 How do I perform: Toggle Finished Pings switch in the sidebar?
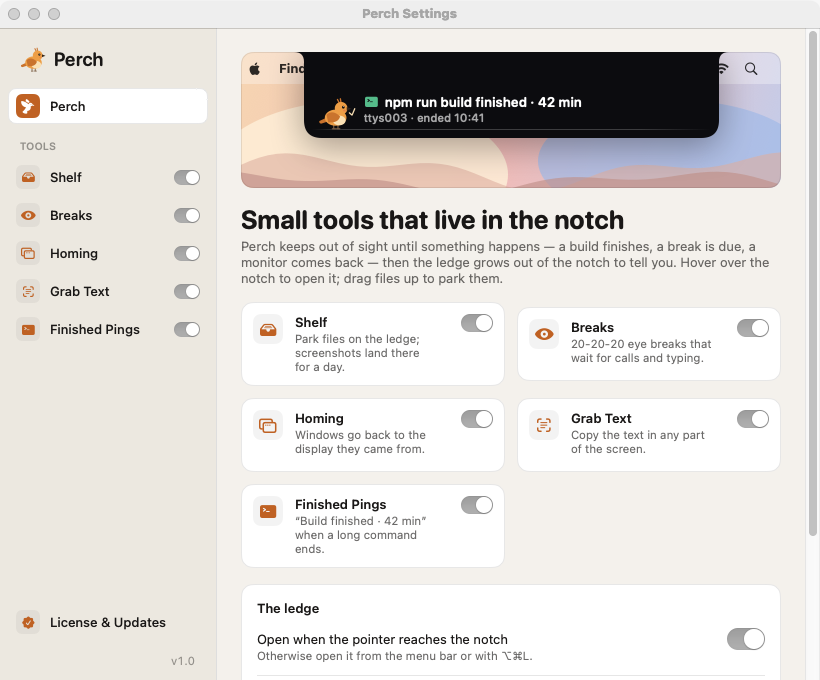[x=187, y=330]
